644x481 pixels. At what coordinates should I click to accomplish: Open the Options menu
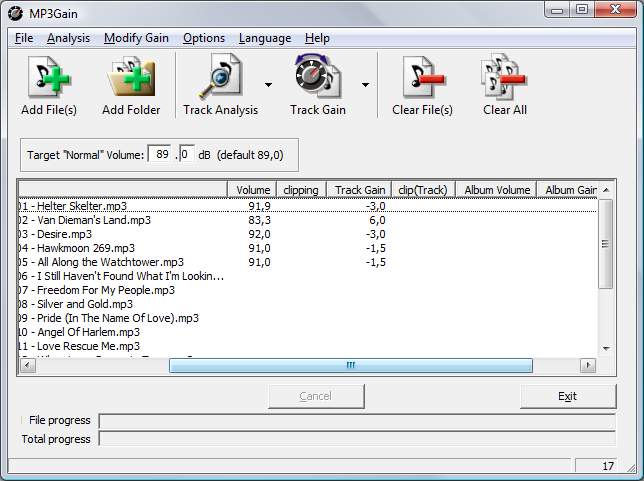tap(204, 38)
